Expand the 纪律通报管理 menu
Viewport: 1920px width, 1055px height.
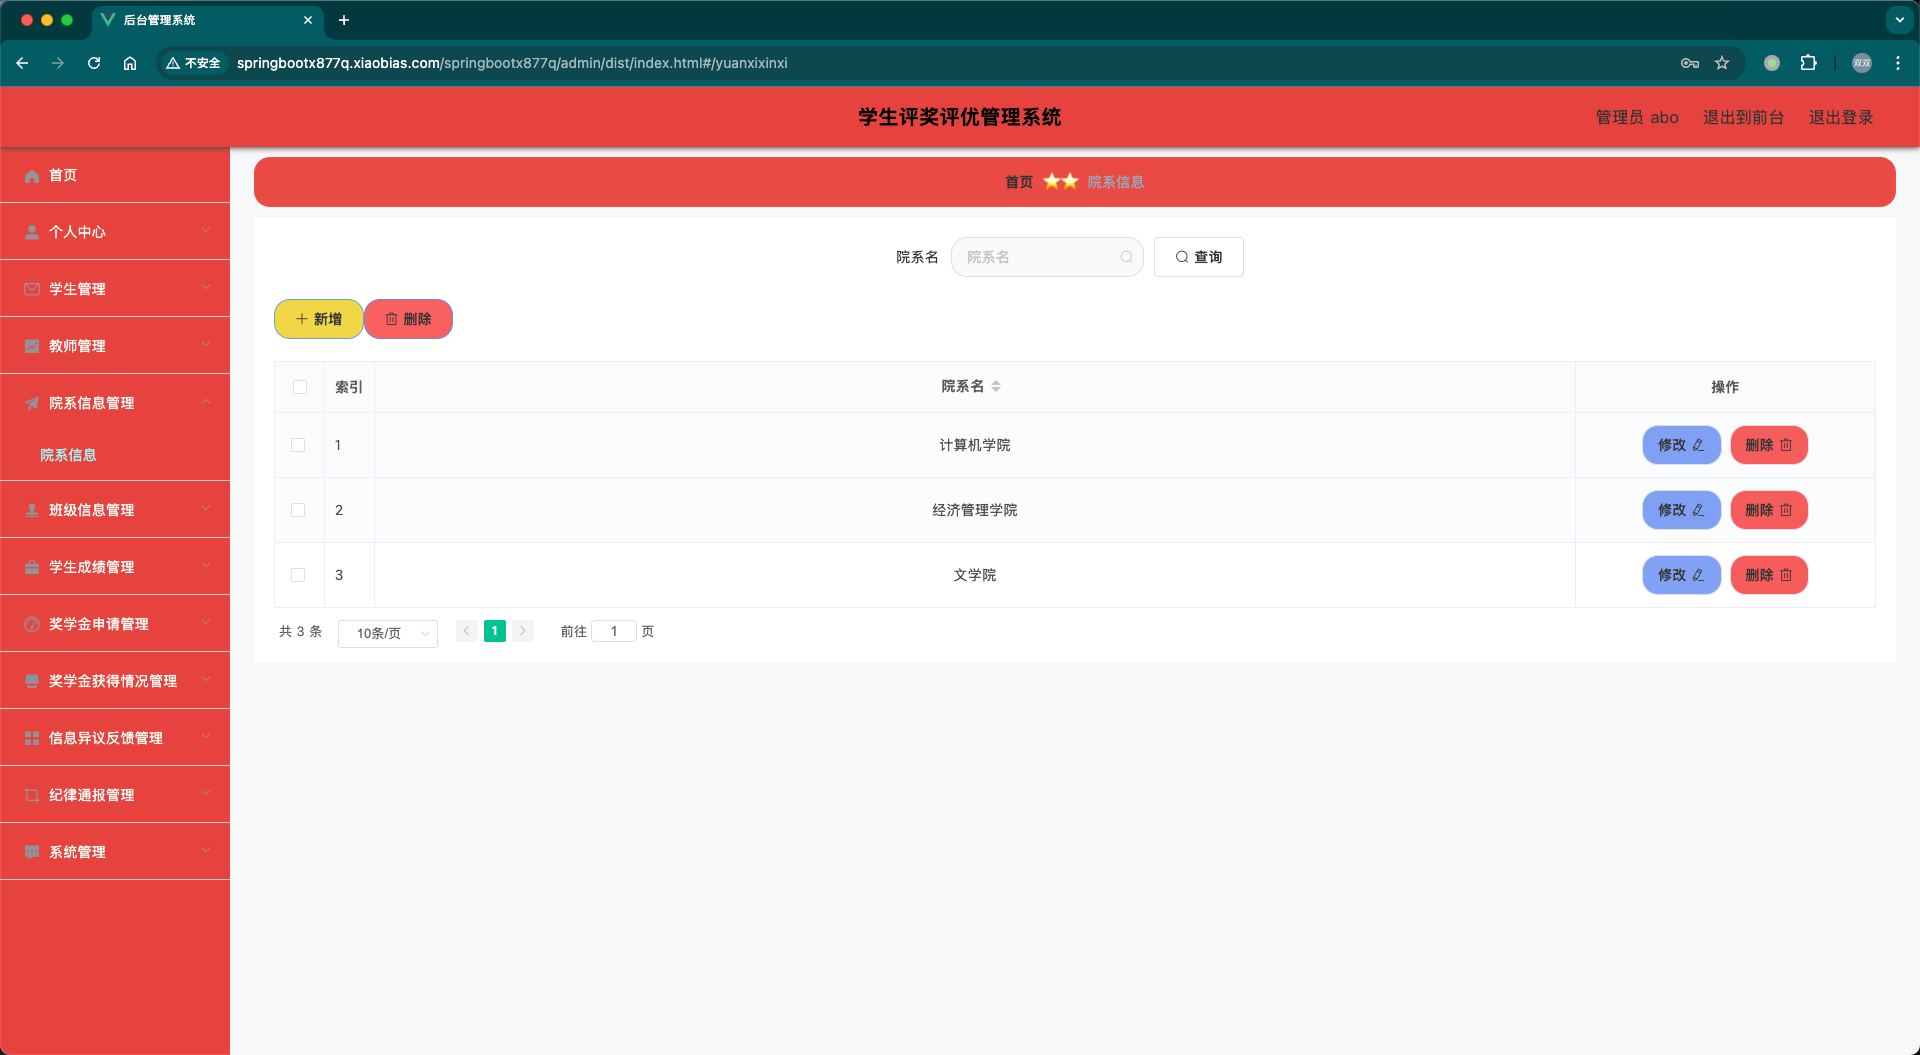pos(115,795)
